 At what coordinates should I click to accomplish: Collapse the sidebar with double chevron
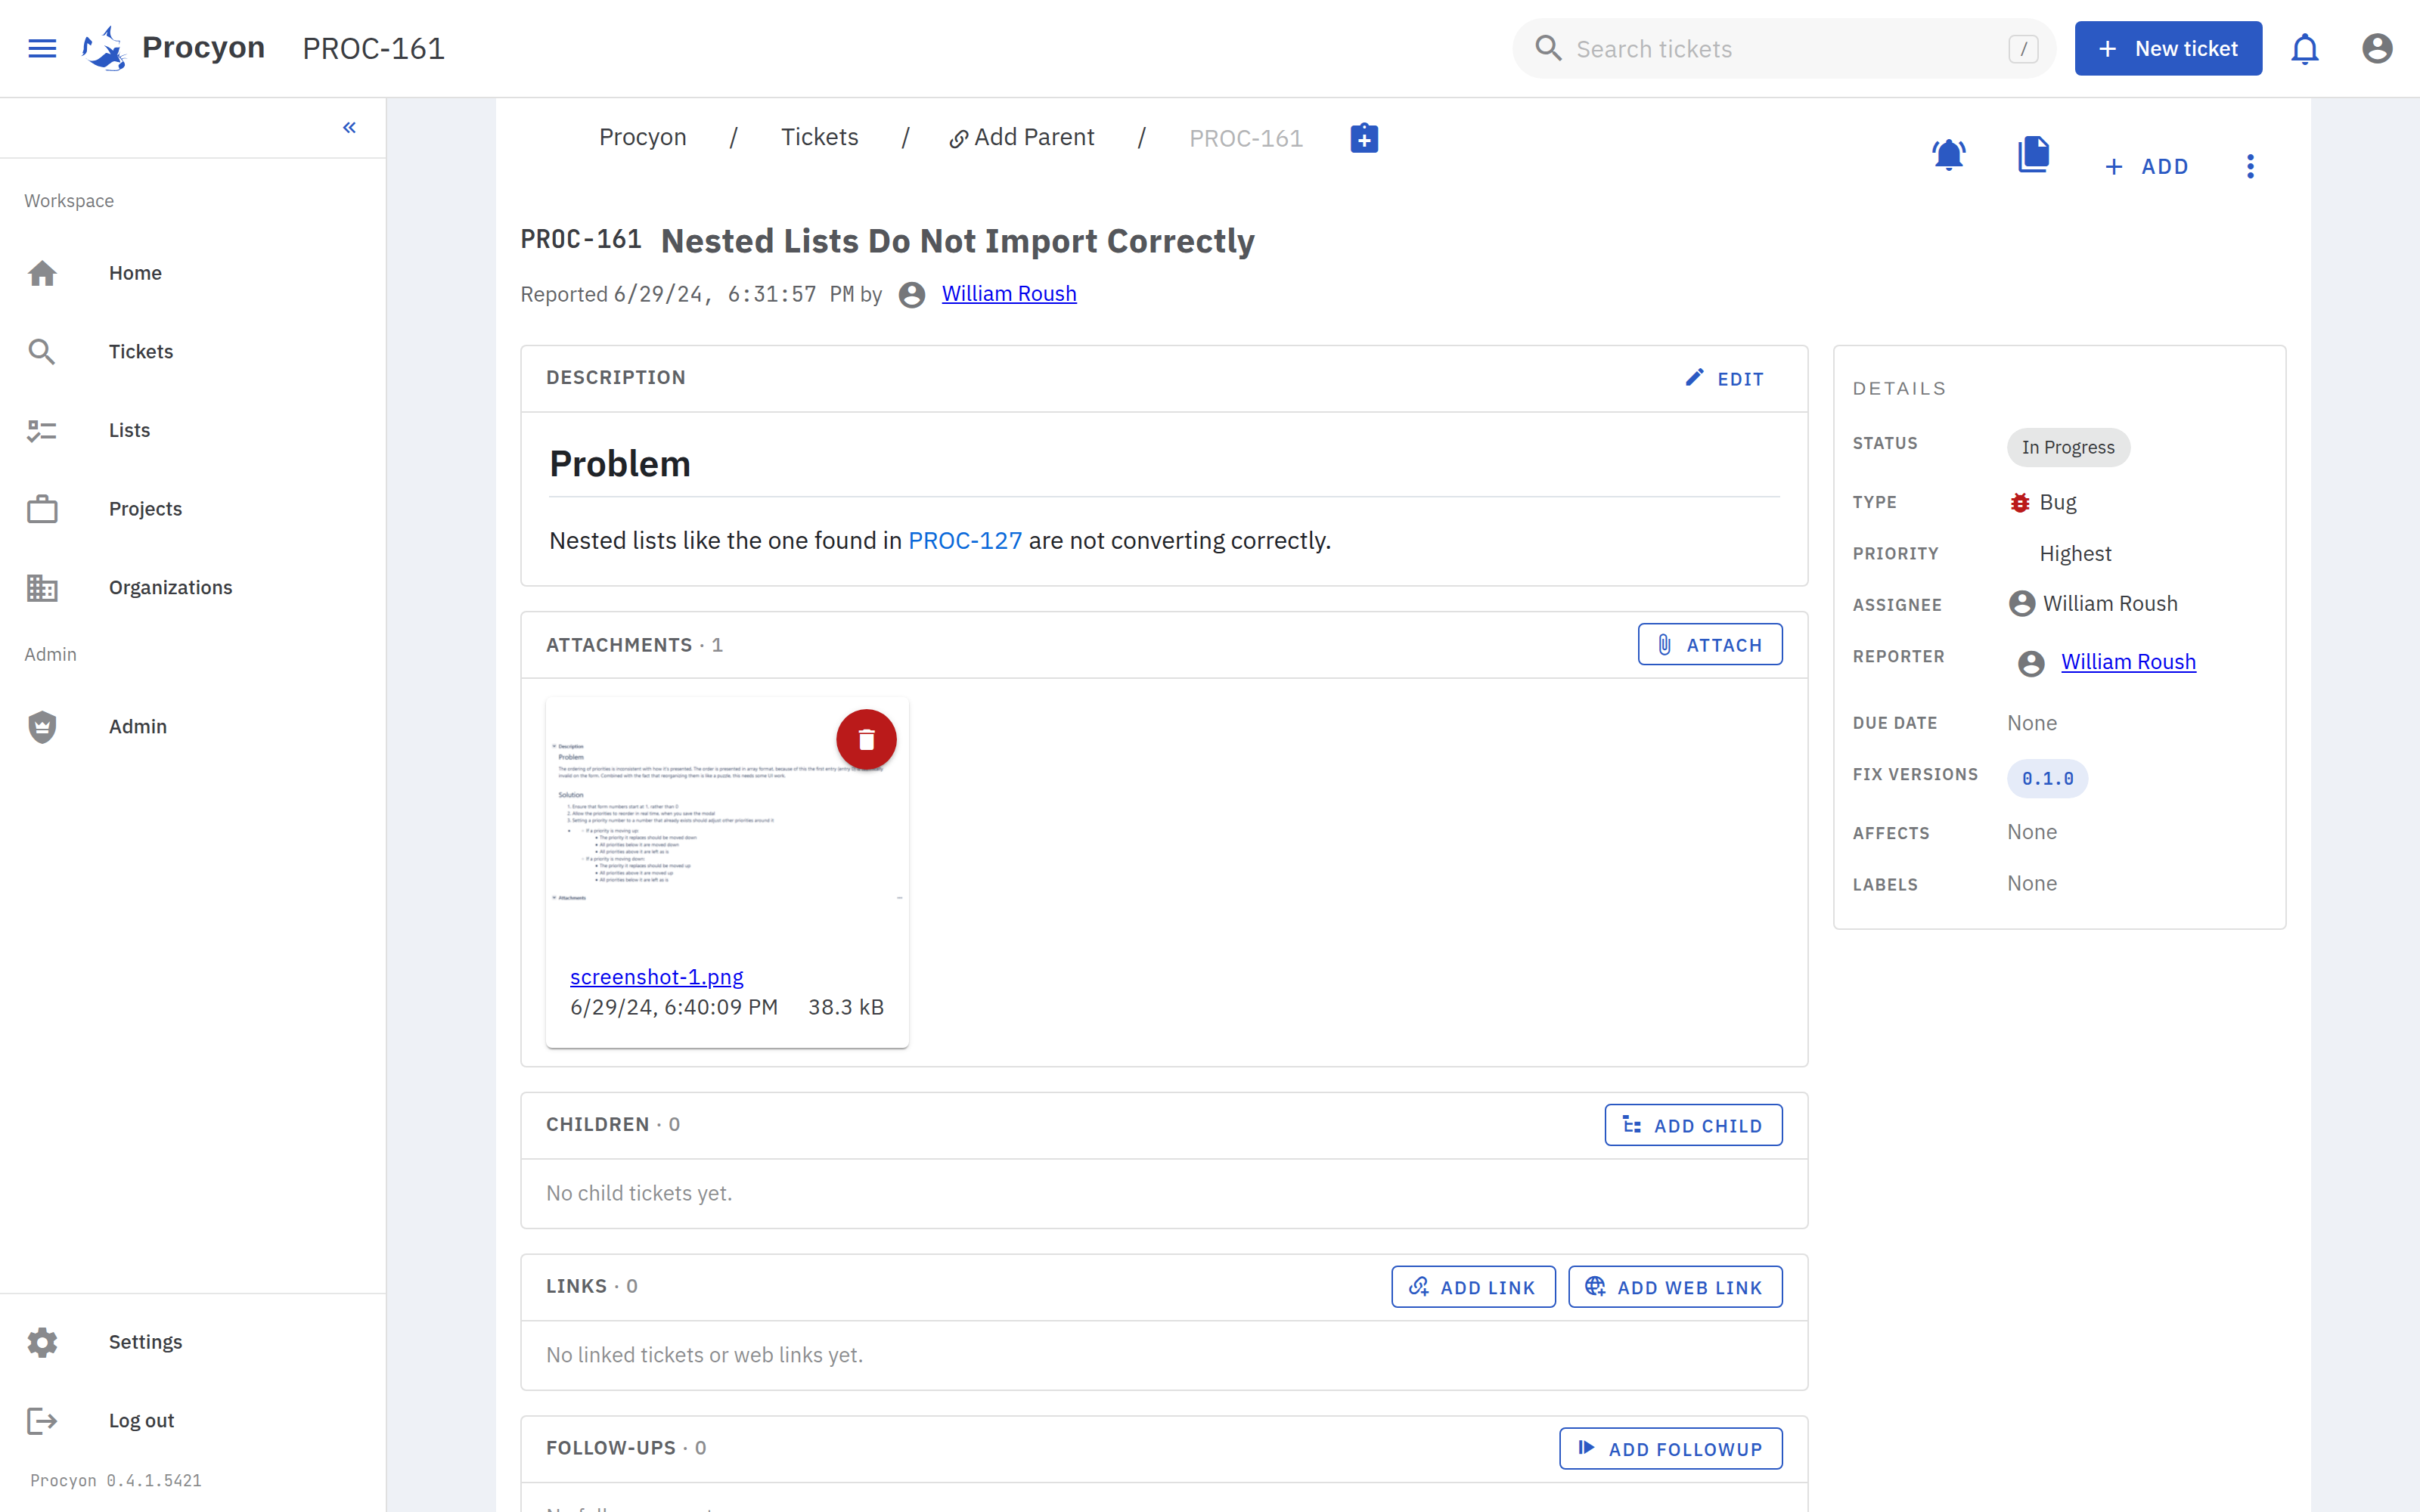pos(349,127)
